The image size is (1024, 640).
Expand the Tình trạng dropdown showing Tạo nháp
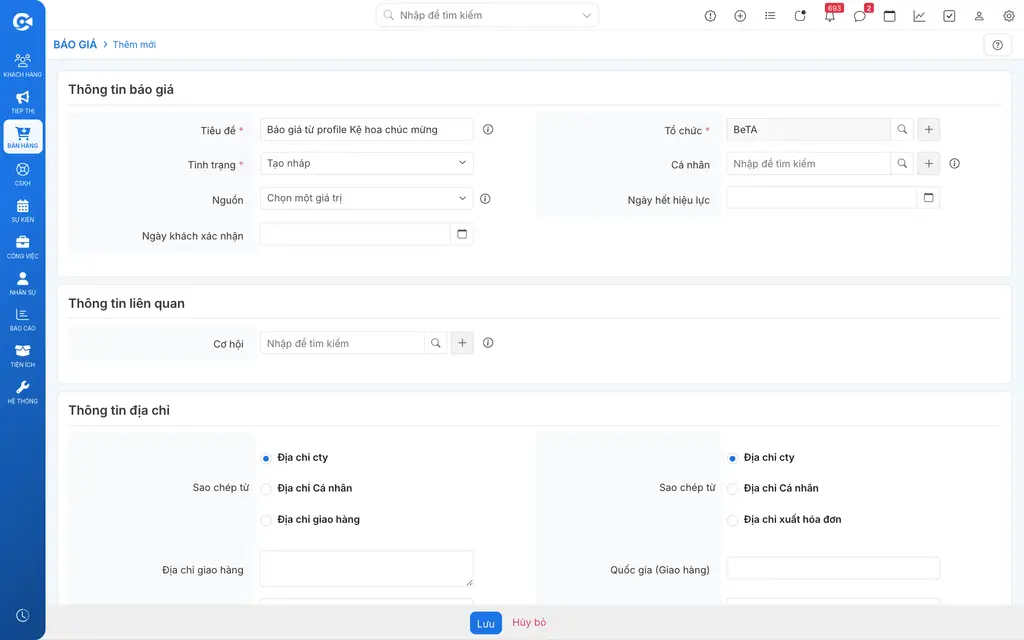pyautogui.click(x=366, y=163)
